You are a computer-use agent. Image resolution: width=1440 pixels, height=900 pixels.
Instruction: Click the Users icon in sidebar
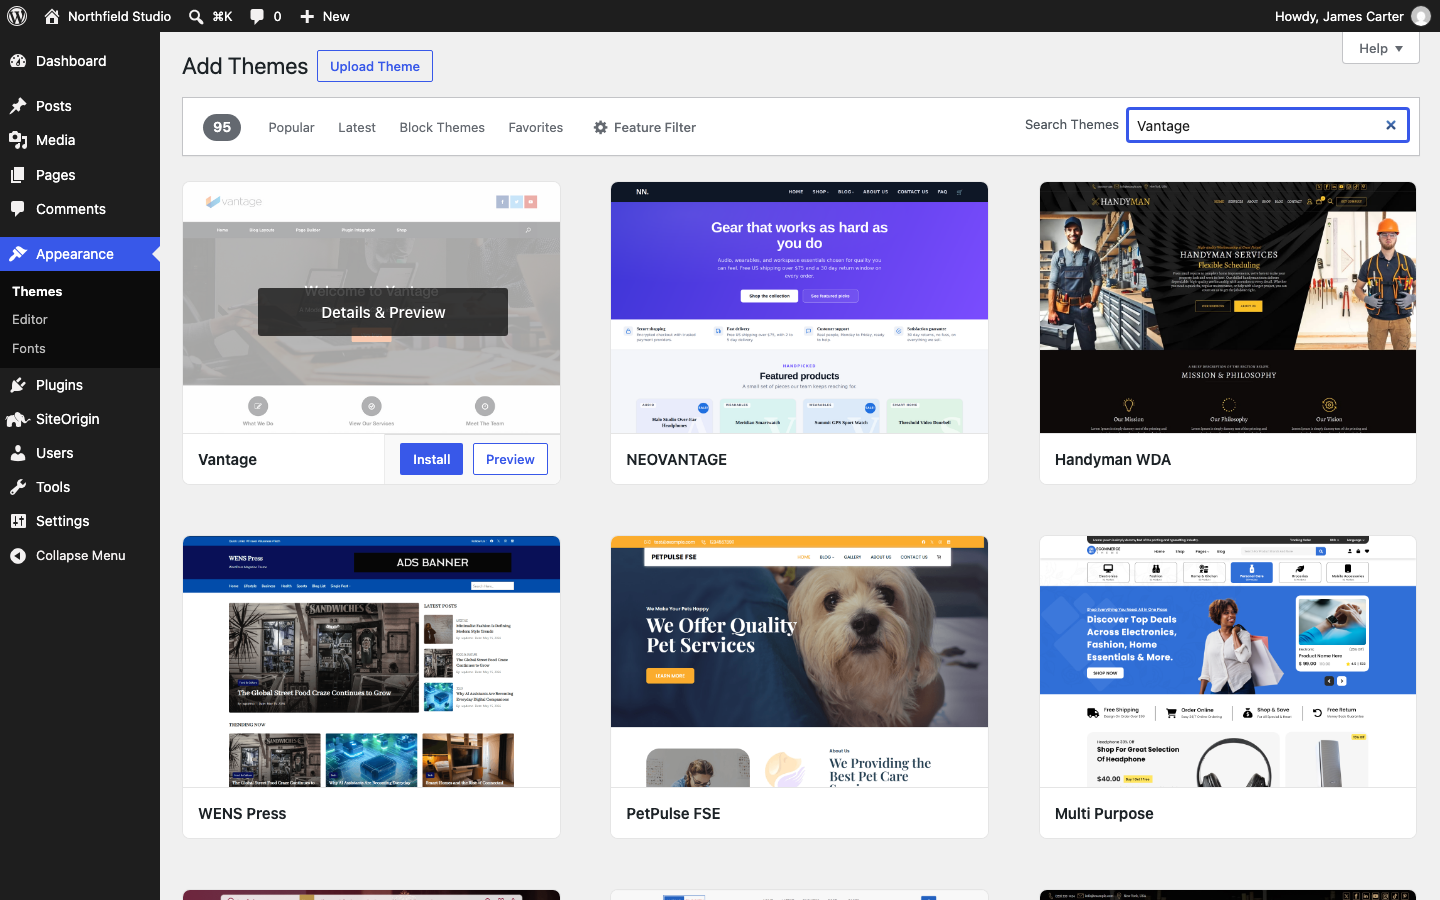18,453
